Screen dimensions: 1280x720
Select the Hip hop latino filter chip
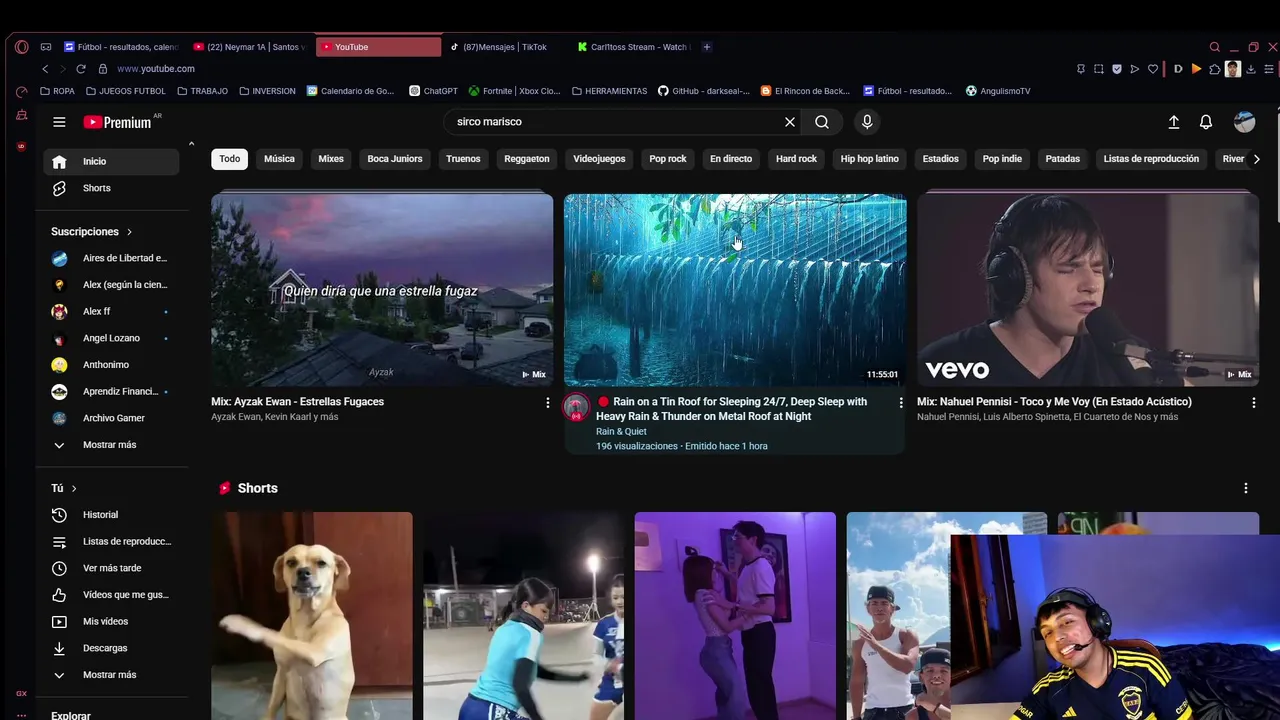[x=870, y=159]
